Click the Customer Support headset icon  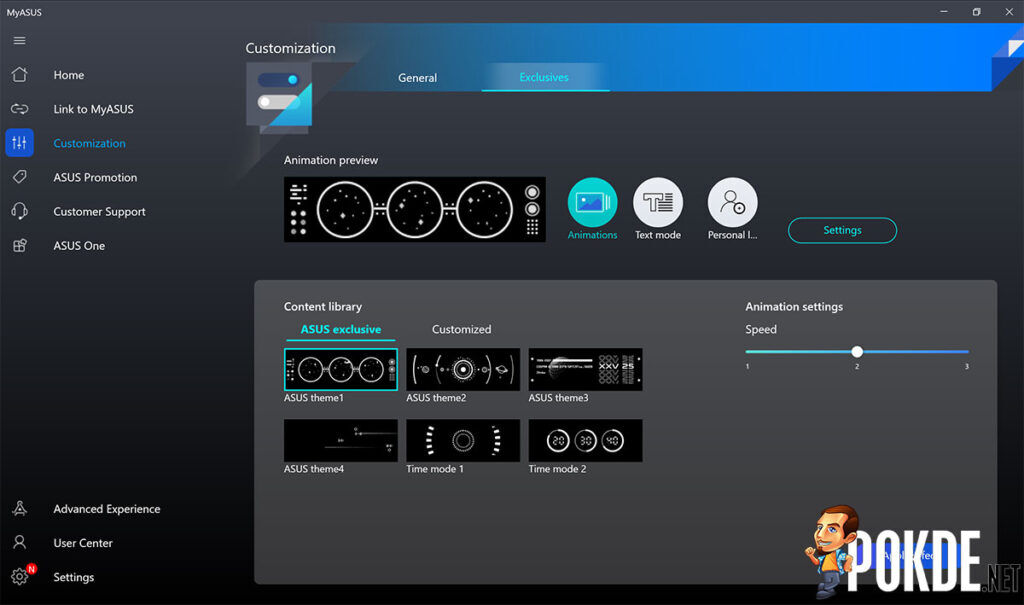point(20,211)
